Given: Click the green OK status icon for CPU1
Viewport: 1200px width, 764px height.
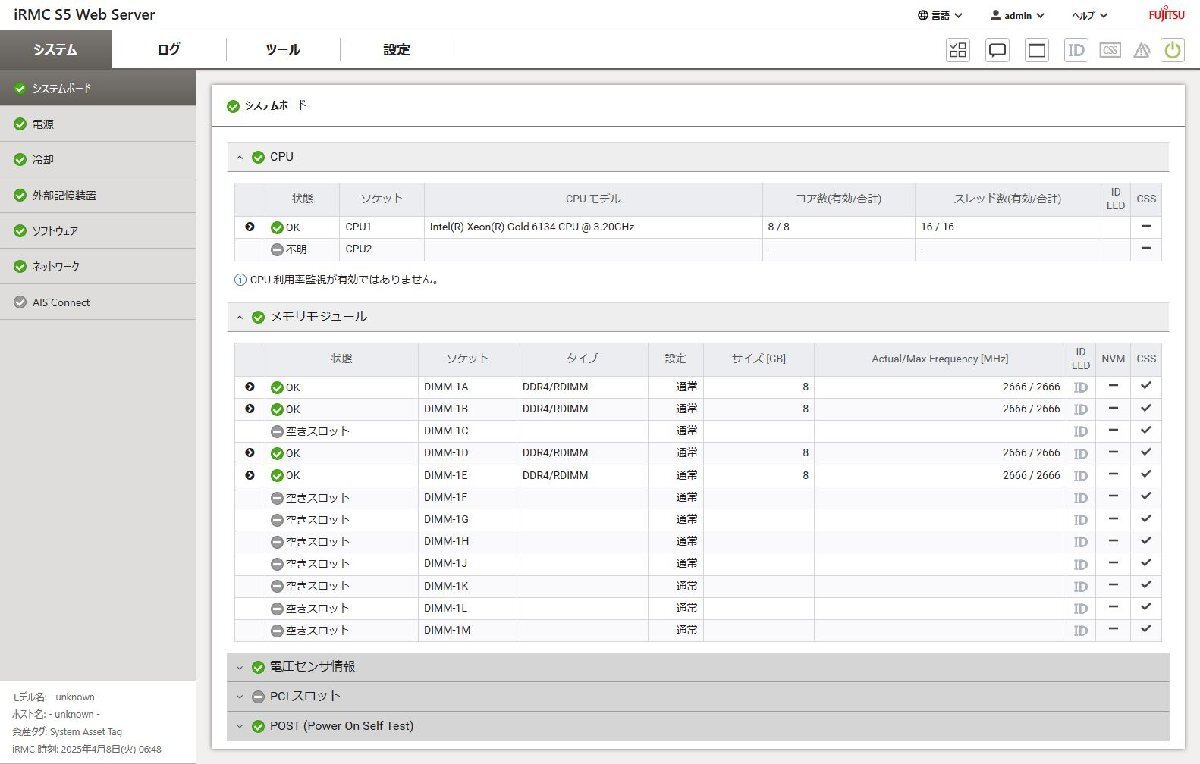Looking at the screenshot, I should (277, 227).
